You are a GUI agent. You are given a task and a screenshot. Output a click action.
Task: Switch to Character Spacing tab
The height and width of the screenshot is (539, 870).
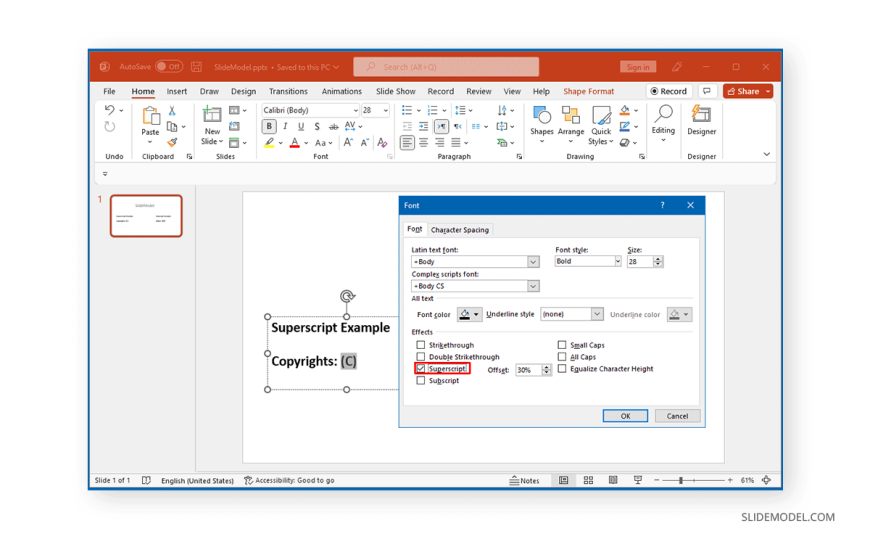tap(459, 230)
